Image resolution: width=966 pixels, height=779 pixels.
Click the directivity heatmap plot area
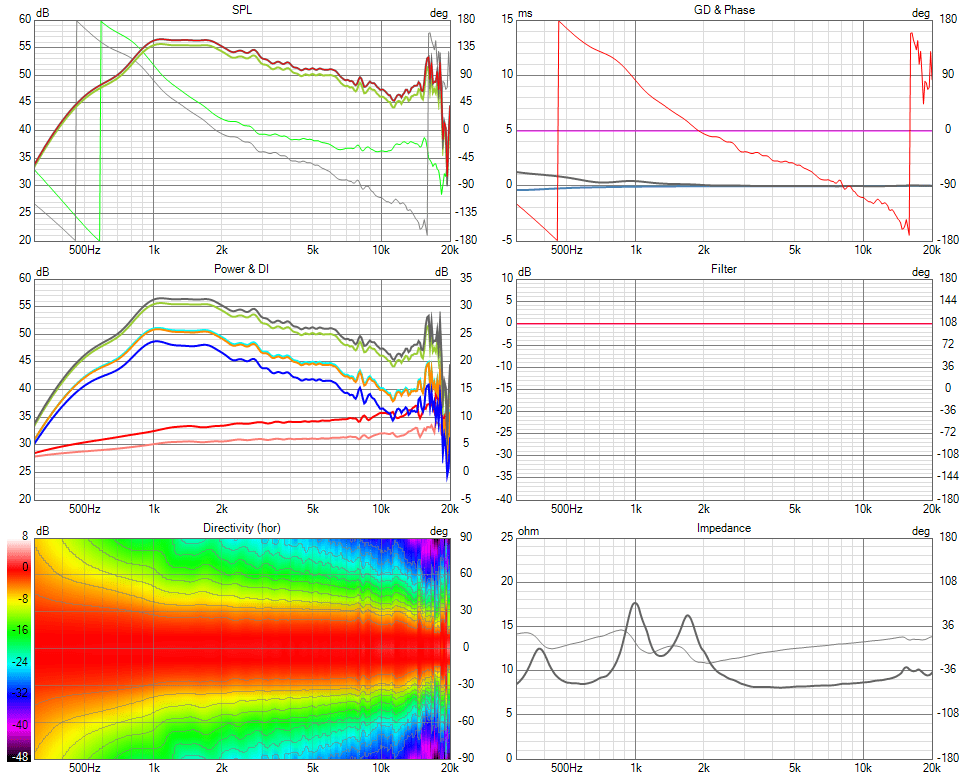[242, 648]
